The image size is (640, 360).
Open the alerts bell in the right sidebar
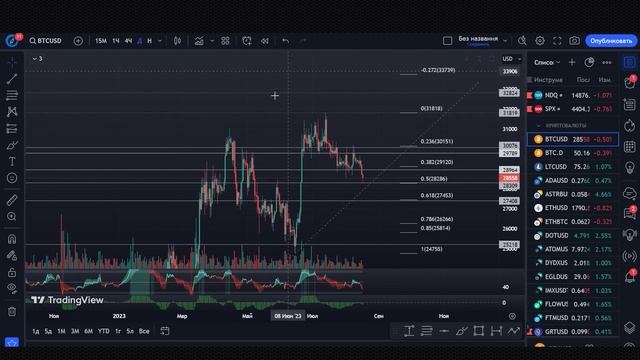point(629,277)
